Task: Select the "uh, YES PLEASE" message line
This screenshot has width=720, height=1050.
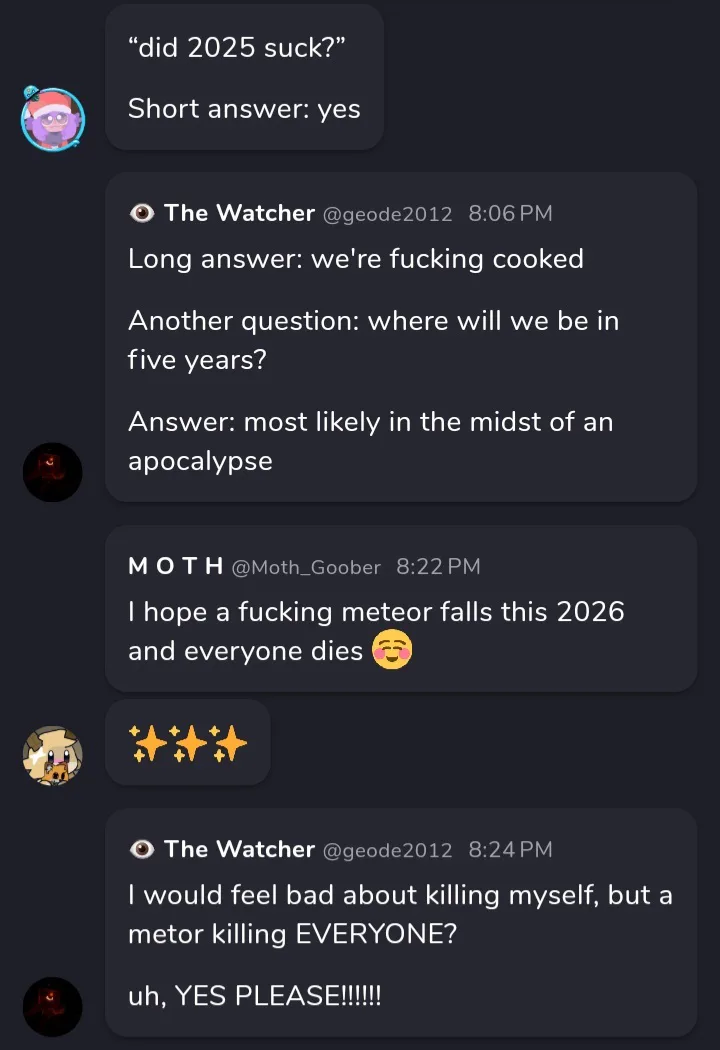Action: 254,996
